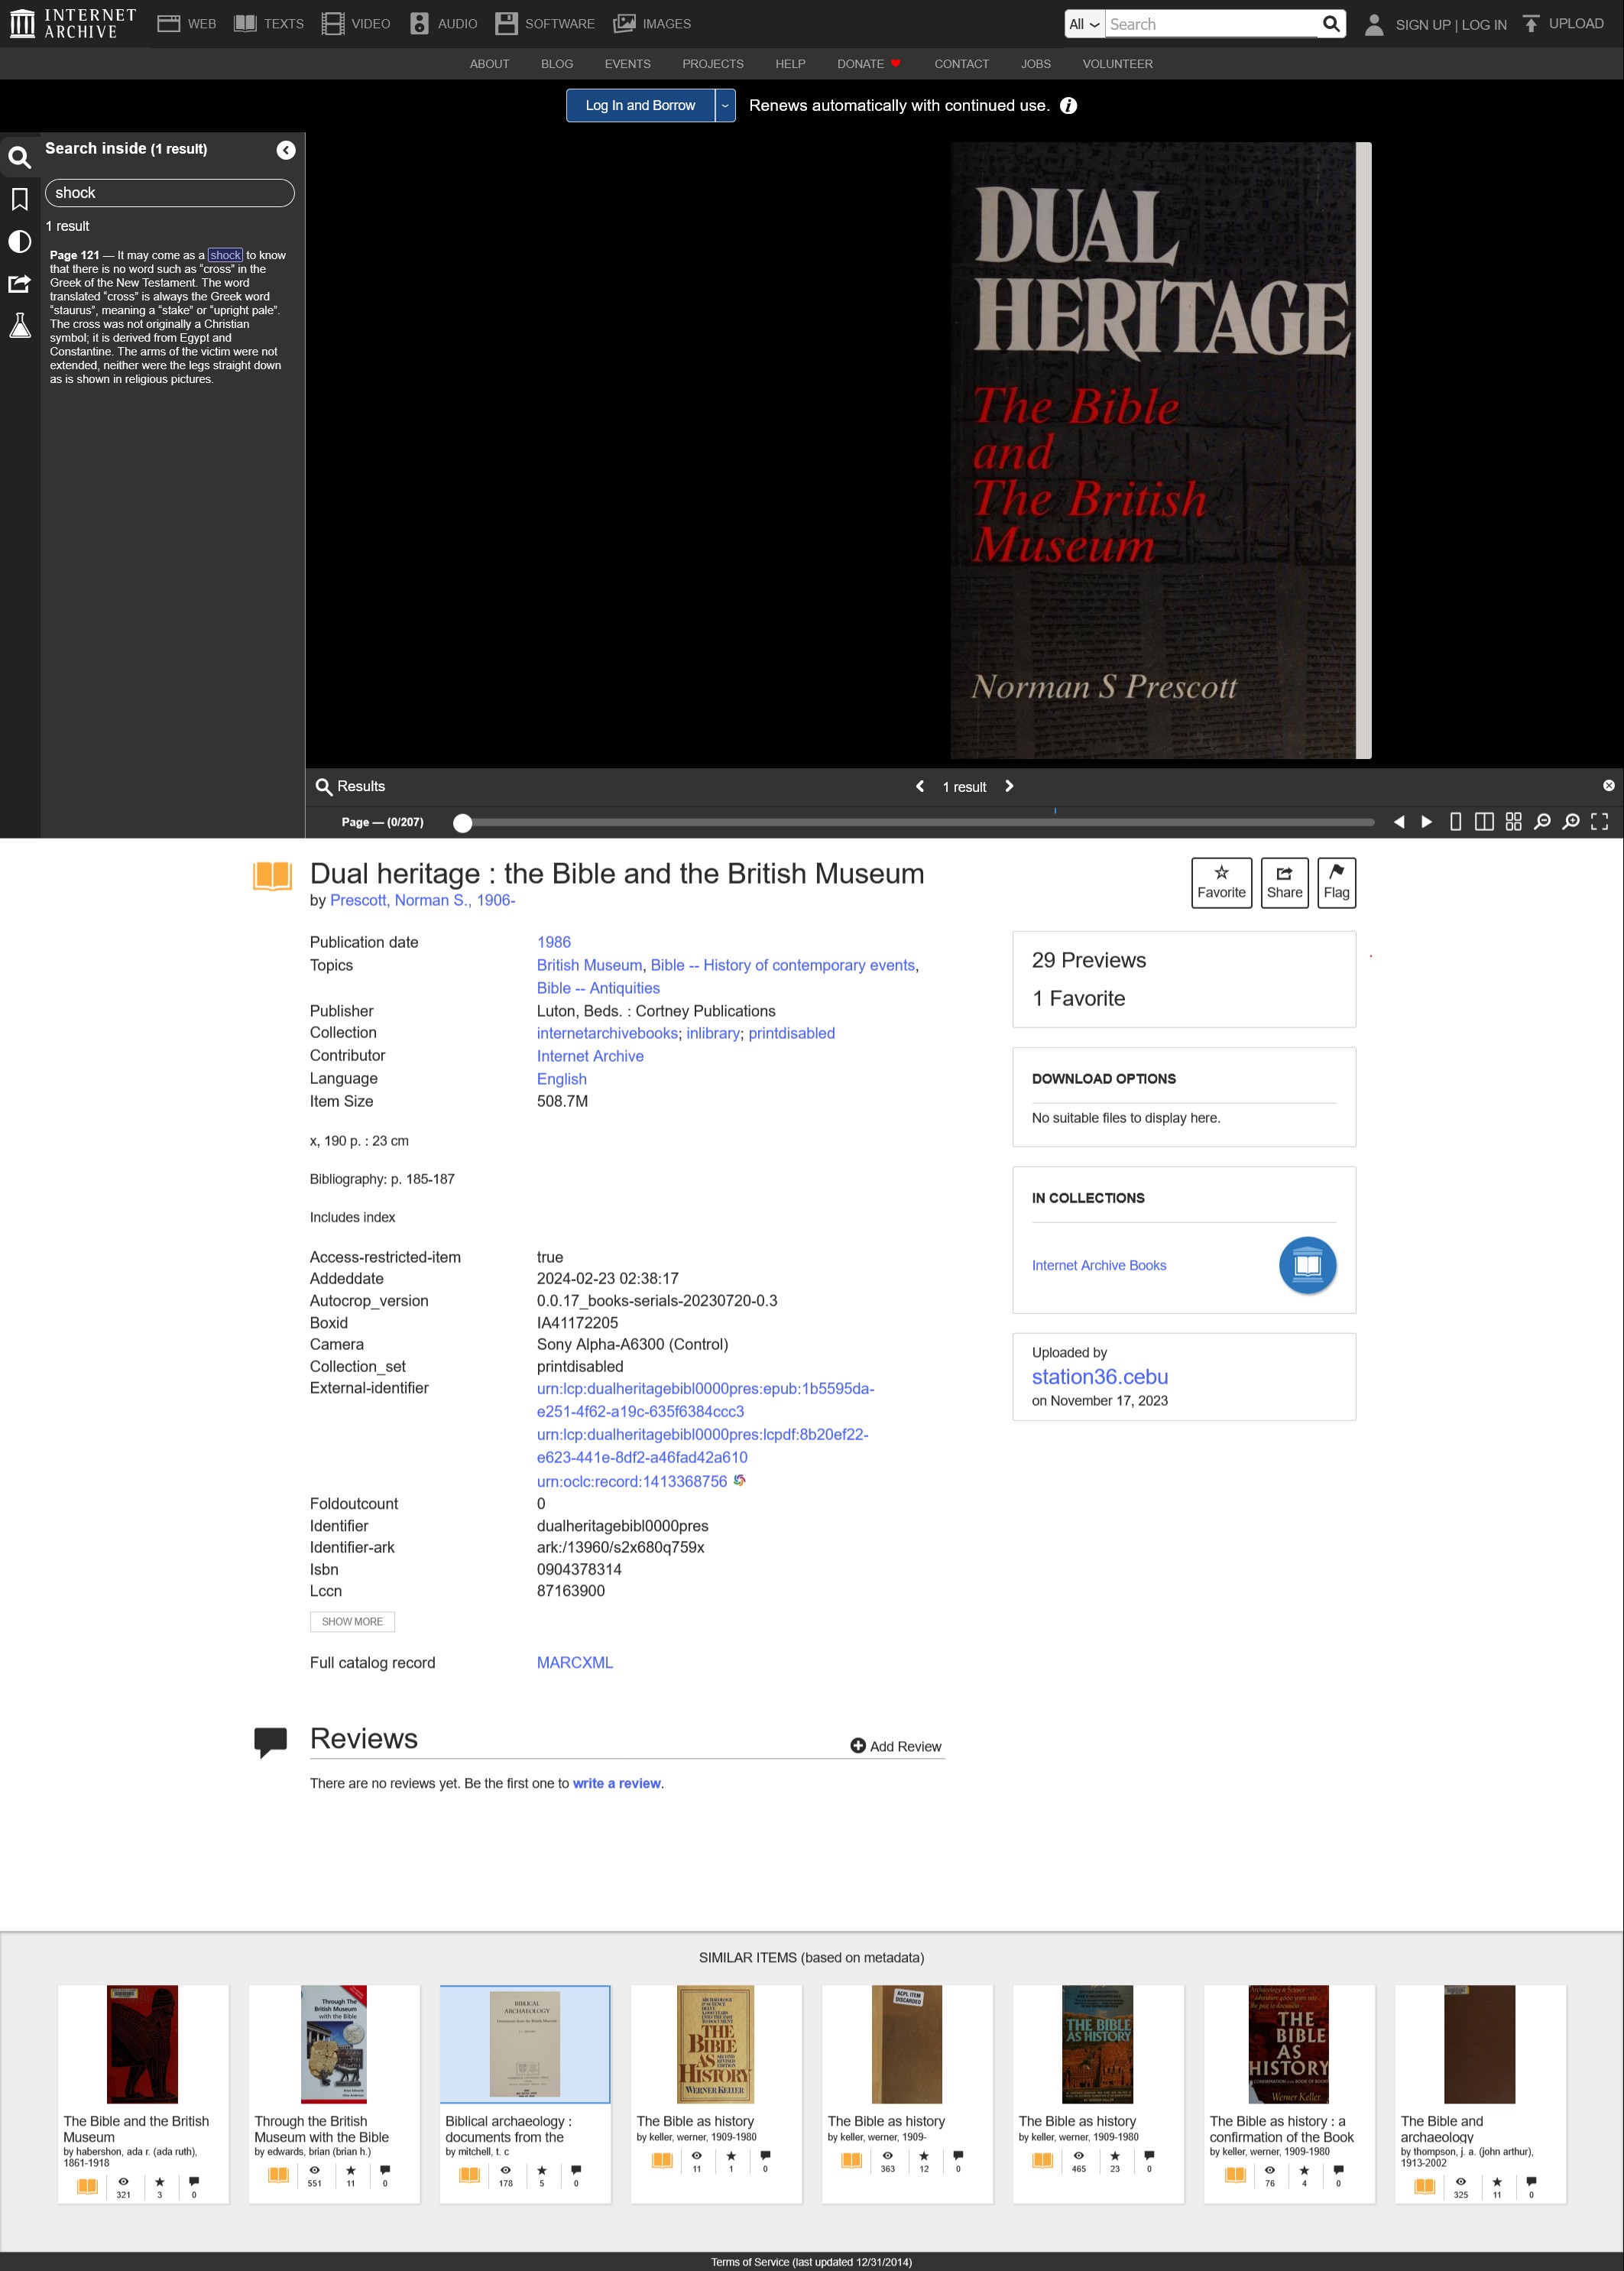Screen dimensions: 1624x2271
Task: Open author Prescott, Norman S. link
Action: 422,900
